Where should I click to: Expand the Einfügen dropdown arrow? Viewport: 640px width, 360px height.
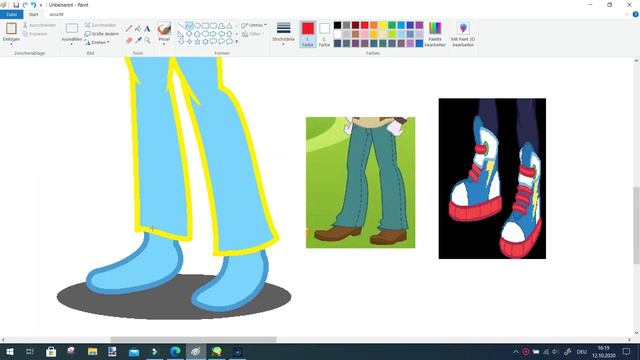[x=11, y=44]
